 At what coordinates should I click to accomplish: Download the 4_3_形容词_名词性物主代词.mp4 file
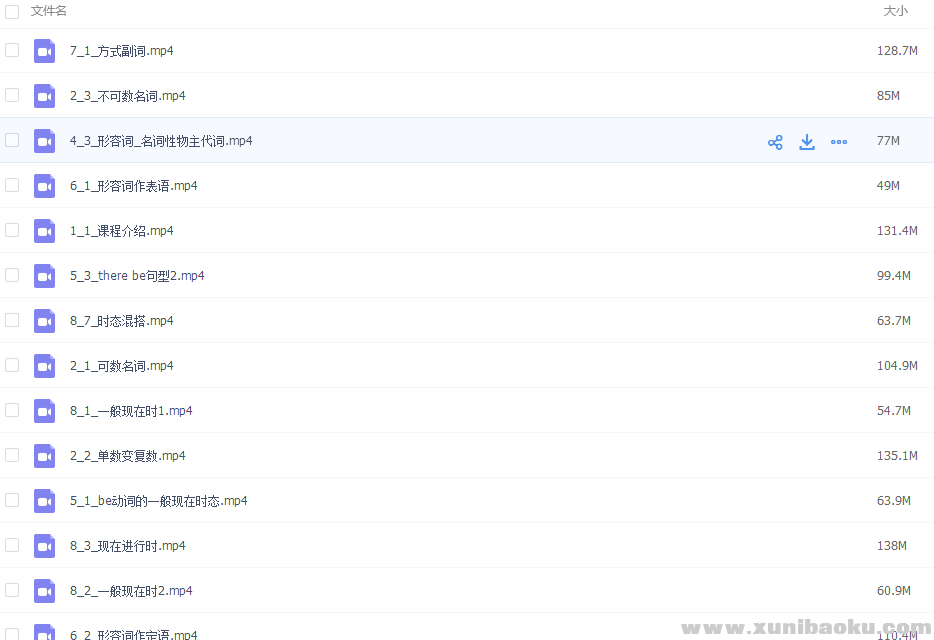pyautogui.click(x=807, y=142)
